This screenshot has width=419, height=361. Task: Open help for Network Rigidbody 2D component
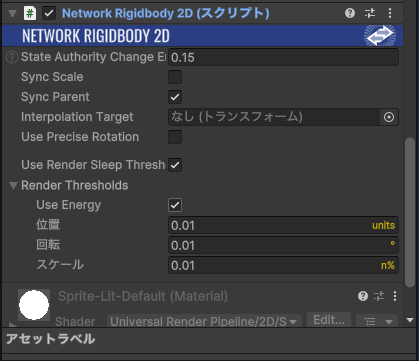(350, 13)
